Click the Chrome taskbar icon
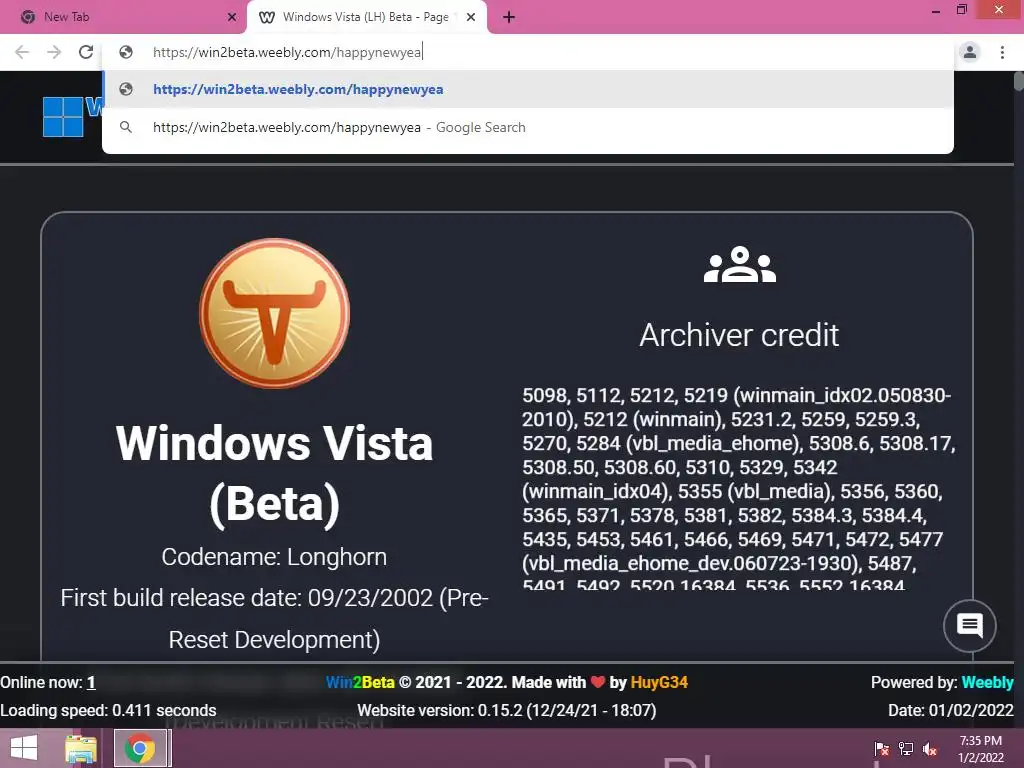The image size is (1024, 768). tap(140, 748)
